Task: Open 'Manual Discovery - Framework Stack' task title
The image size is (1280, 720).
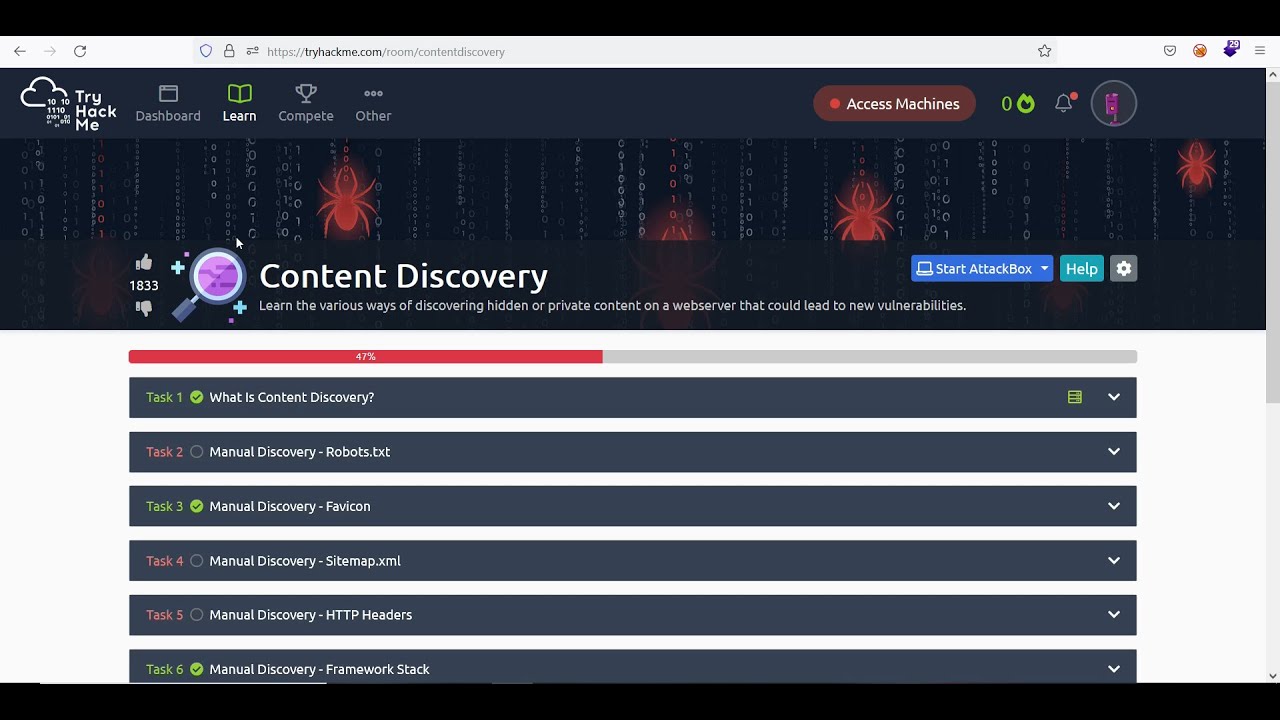Action: click(x=320, y=669)
